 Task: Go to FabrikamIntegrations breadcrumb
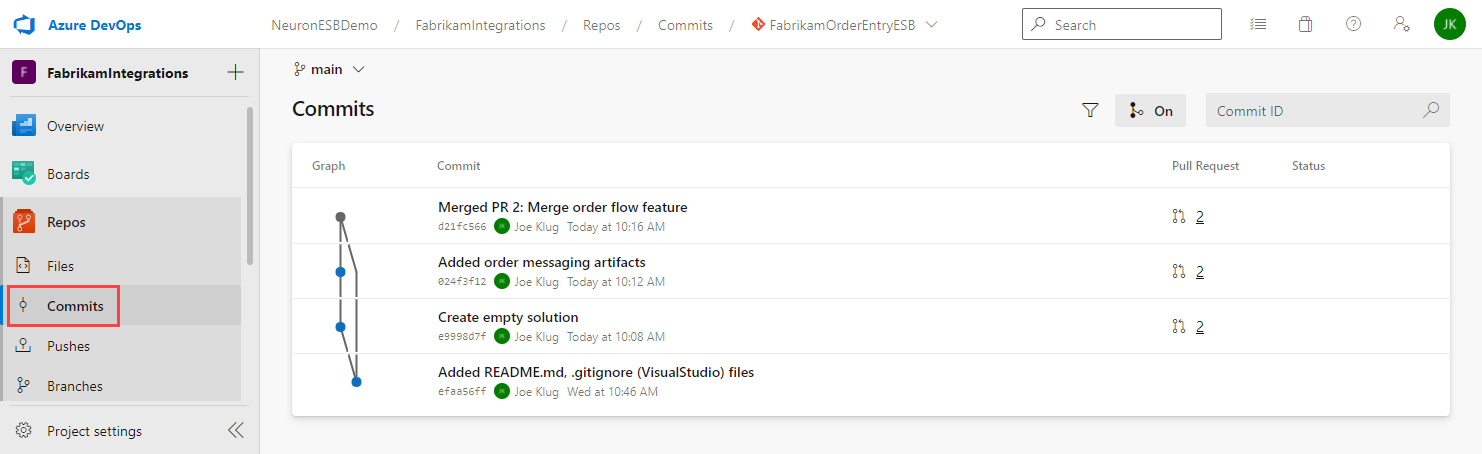click(x=480, y=25)
